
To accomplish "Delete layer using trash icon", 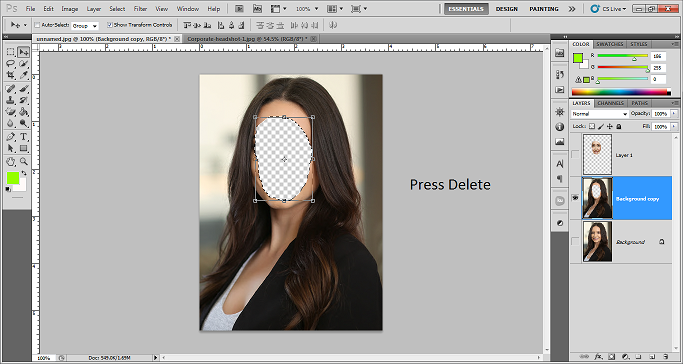I will tap(666, 357).
